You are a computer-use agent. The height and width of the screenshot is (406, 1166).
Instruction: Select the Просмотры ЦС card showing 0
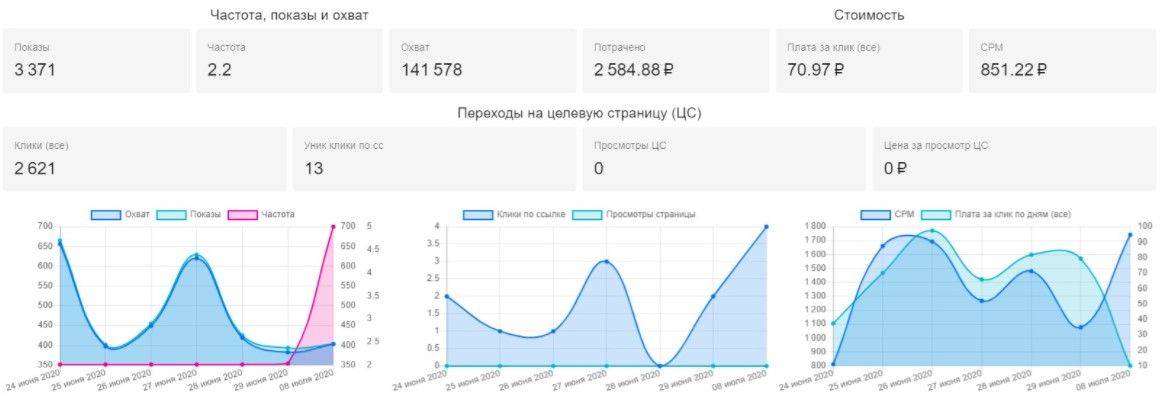[724, 159]
